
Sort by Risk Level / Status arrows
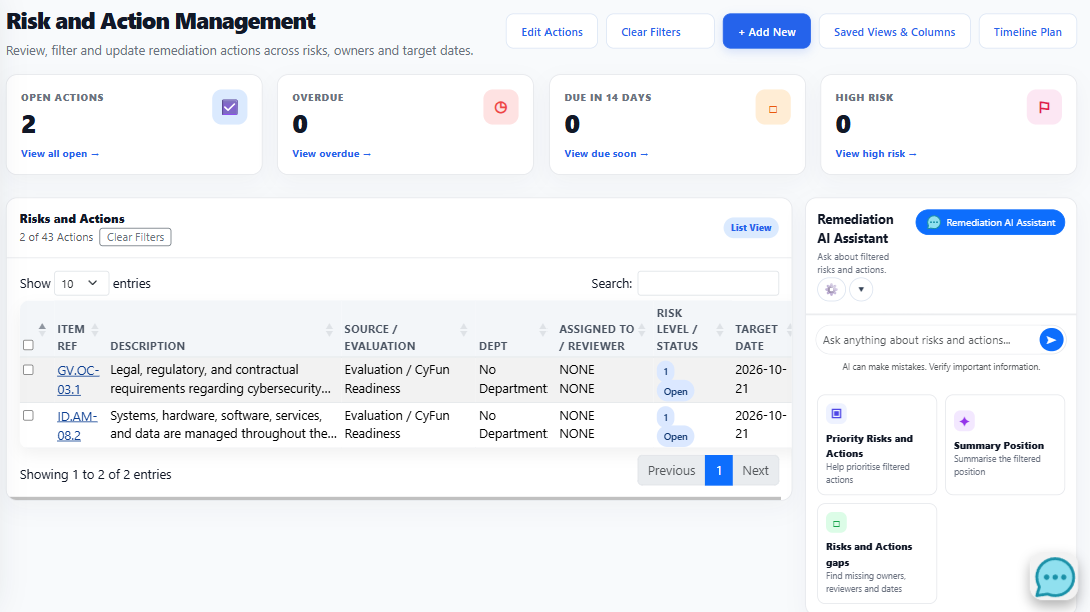tap(719, 330)
